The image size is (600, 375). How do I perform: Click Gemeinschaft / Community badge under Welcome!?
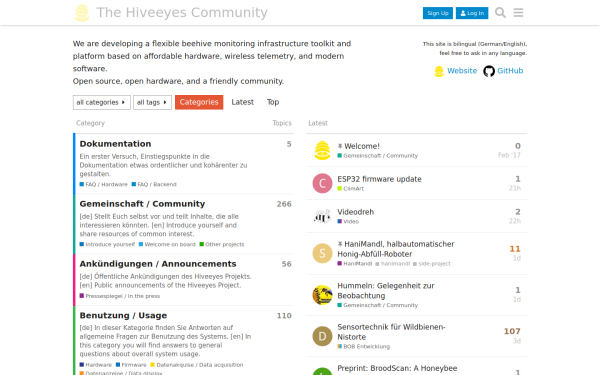[378, 156]
